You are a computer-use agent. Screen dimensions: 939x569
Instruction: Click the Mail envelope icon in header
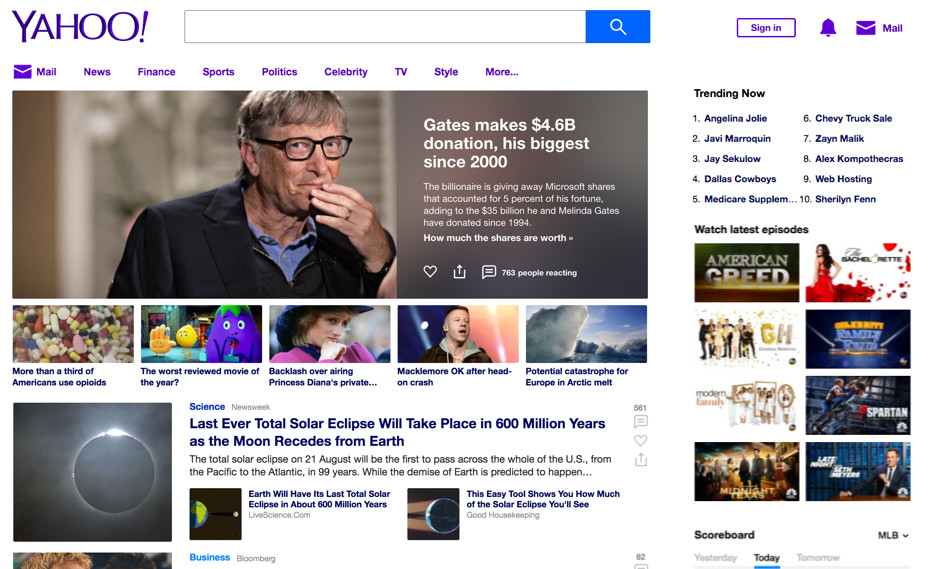[x=866, y=28]
